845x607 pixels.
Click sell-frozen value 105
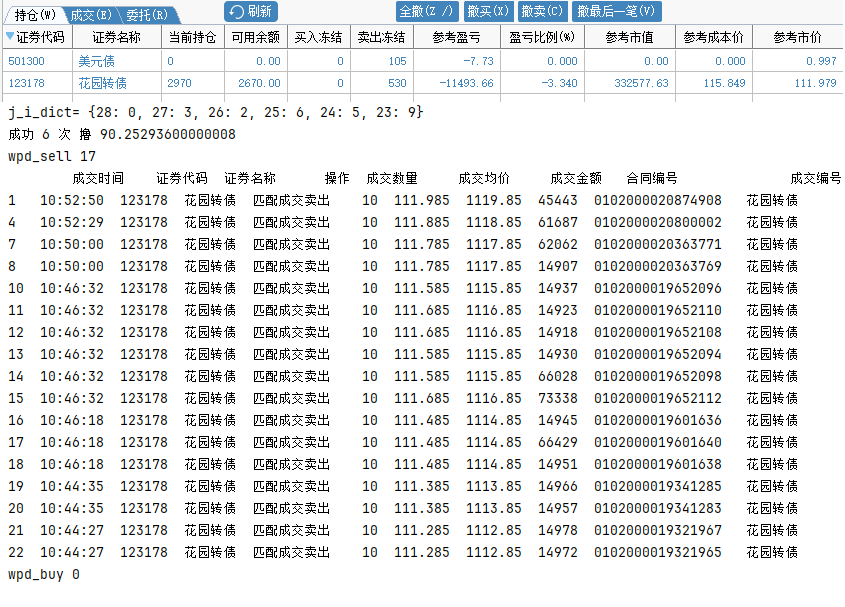tap(398, 61)
